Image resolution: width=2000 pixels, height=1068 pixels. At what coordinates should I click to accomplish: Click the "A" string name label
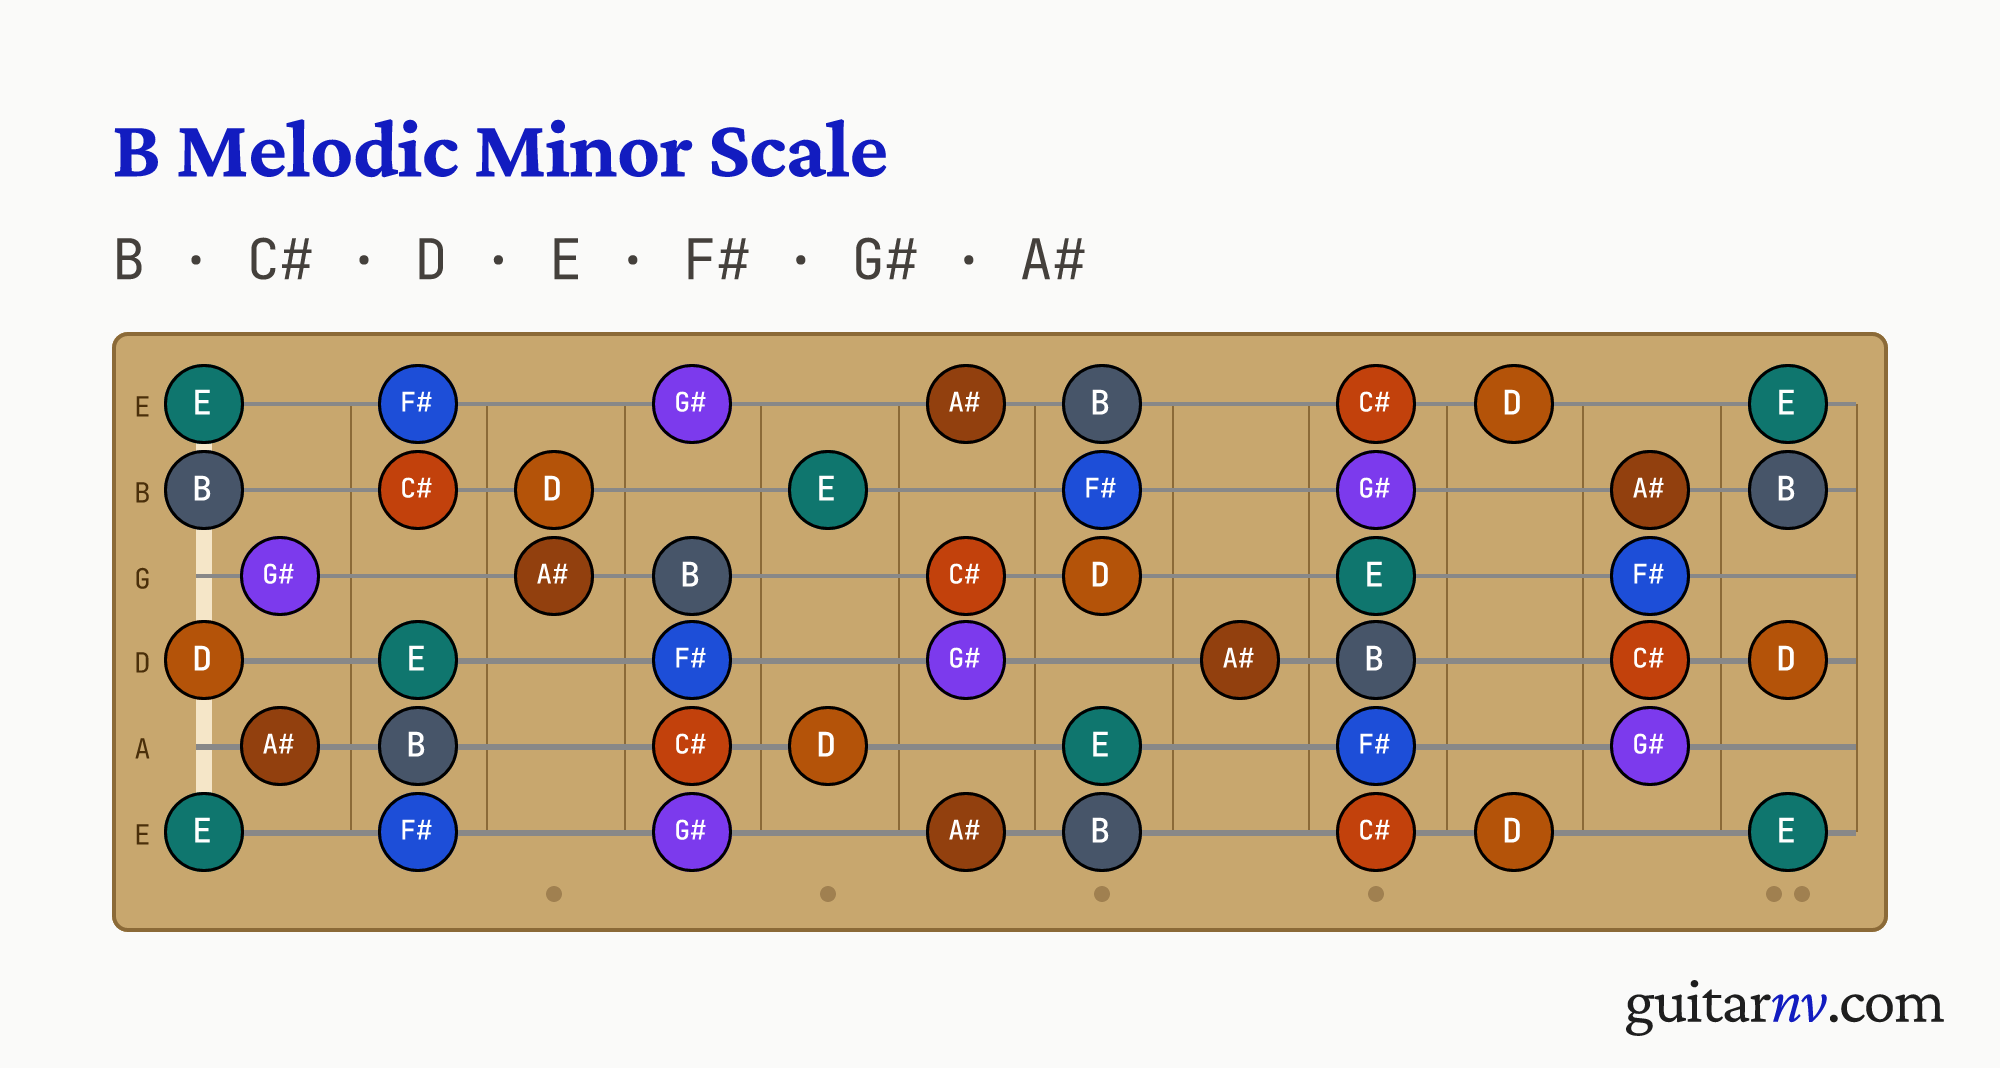pos(142,749)
